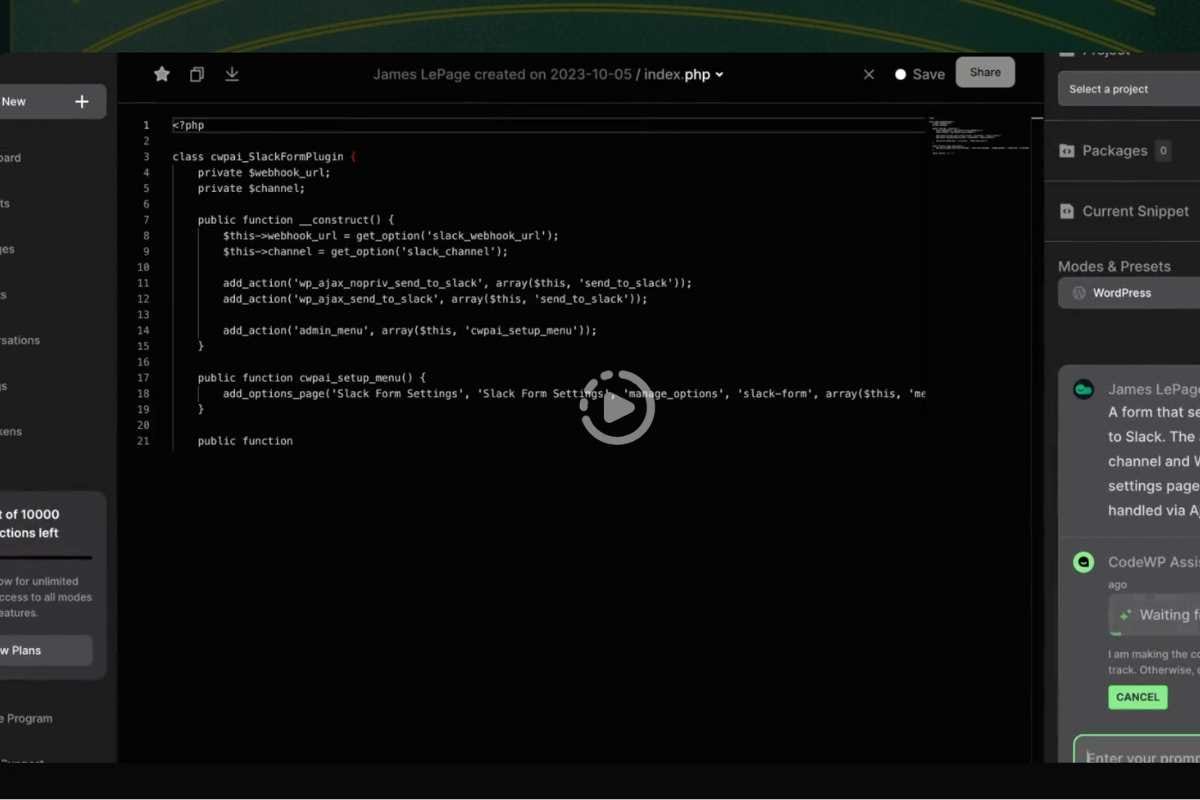Click line 8 get_option slack_webhook_url

(x=391, y=236)
